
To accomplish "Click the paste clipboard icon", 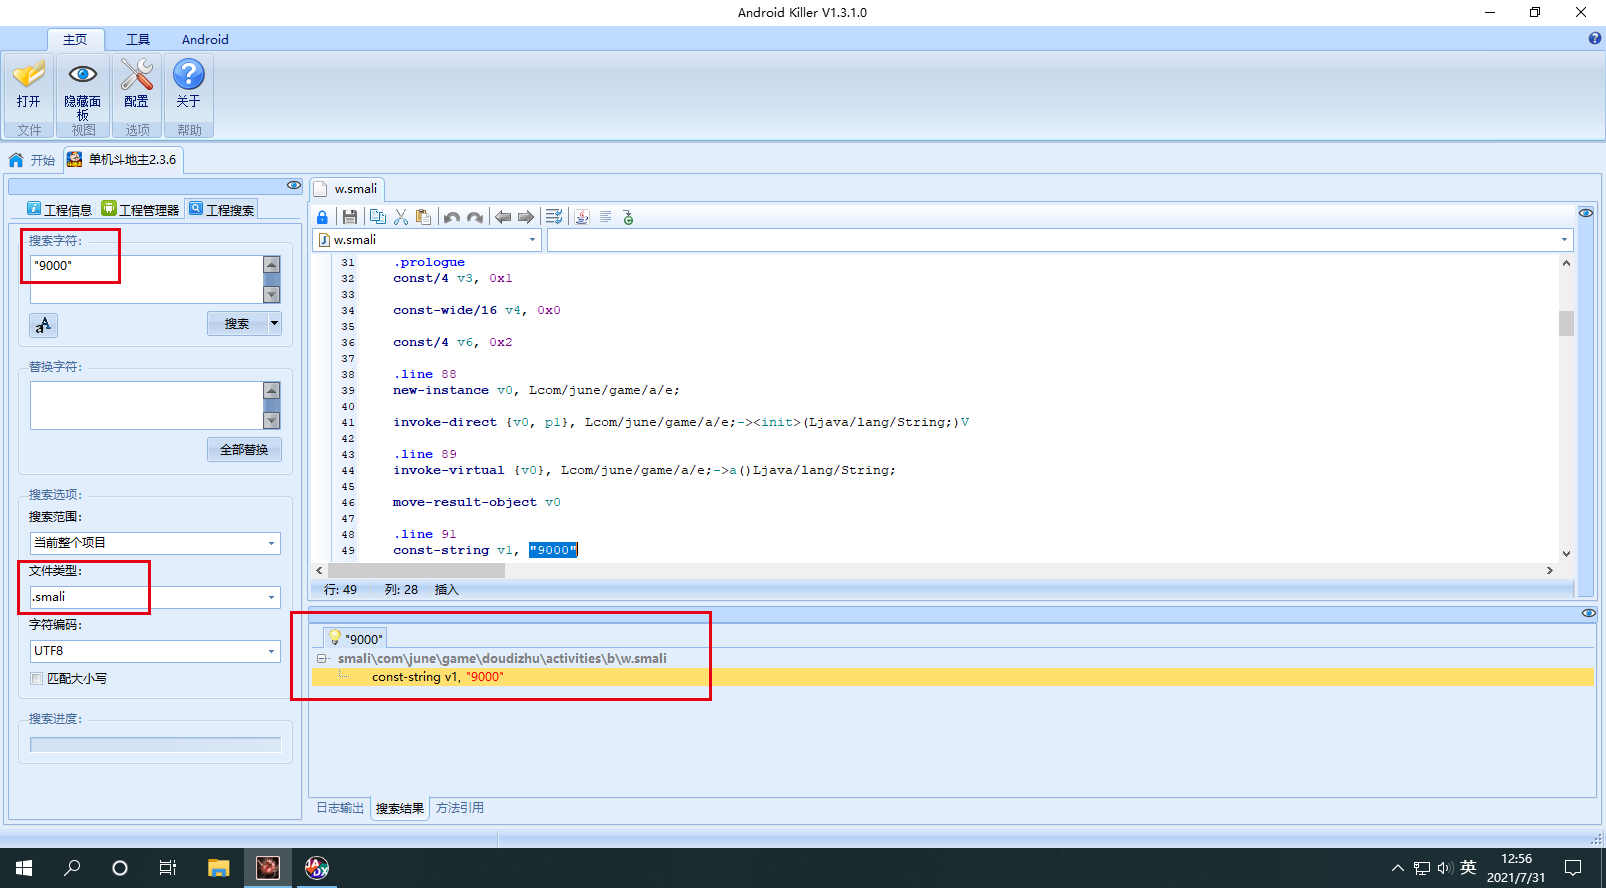I will [x=423, y=217].
